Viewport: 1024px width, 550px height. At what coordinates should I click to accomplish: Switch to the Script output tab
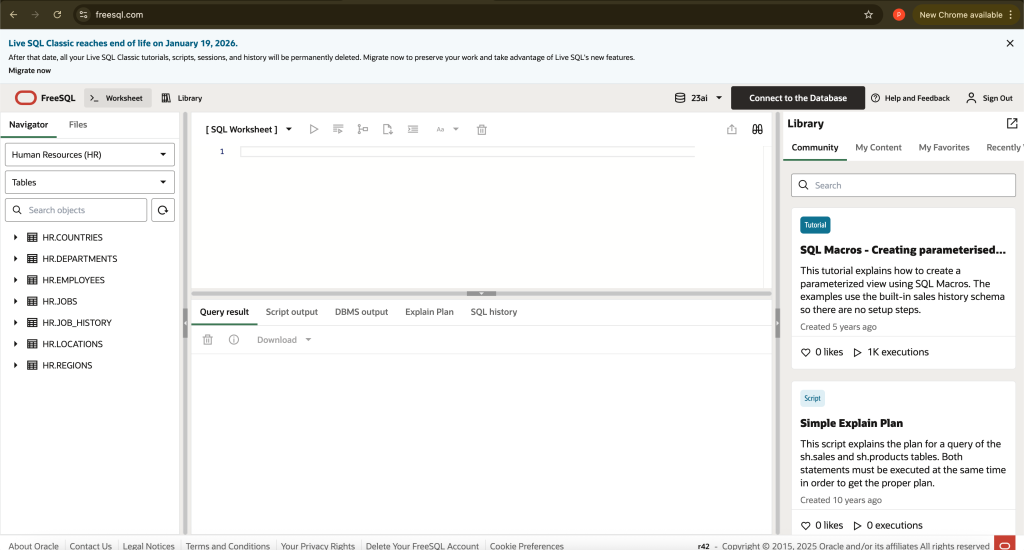pos(291,312)
